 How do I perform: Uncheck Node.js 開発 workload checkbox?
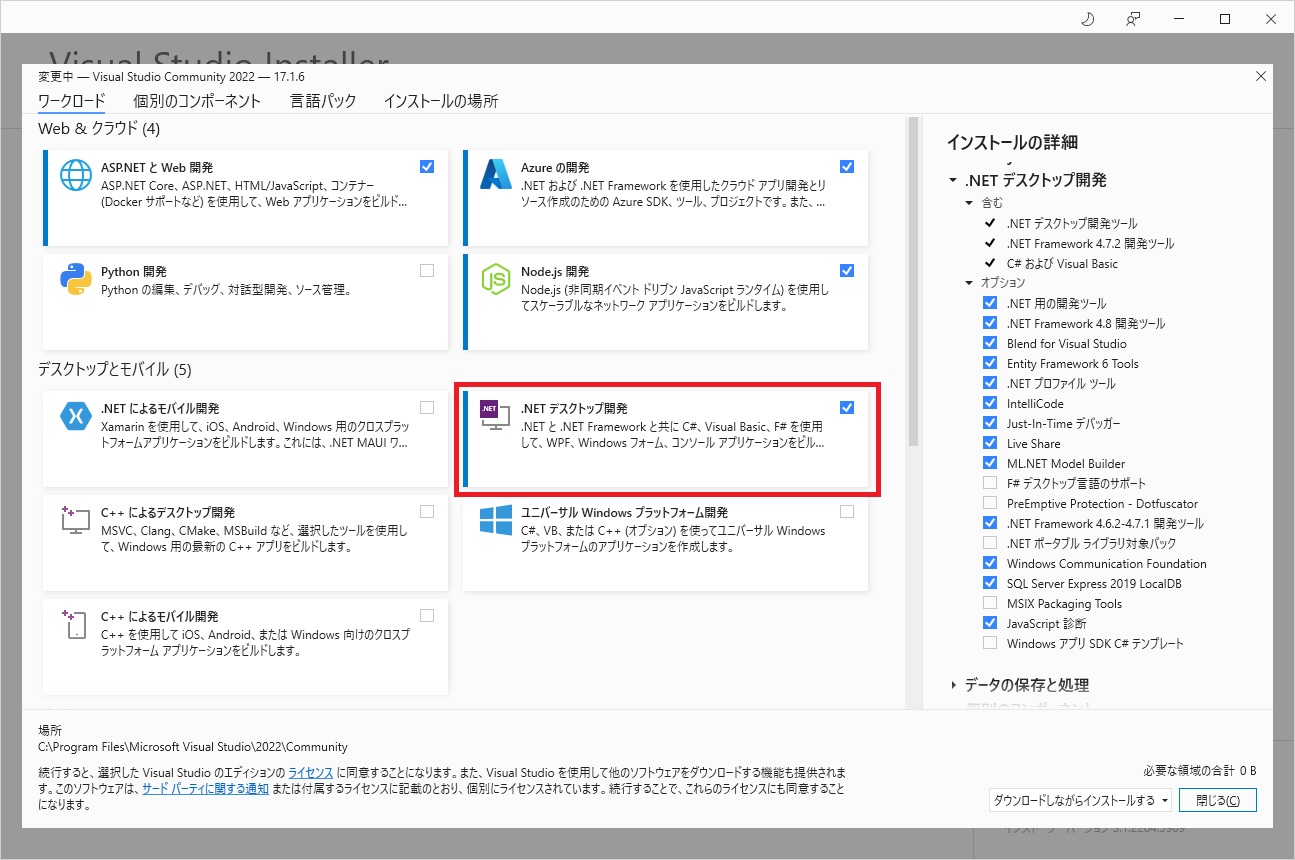[x=847, y=270]
